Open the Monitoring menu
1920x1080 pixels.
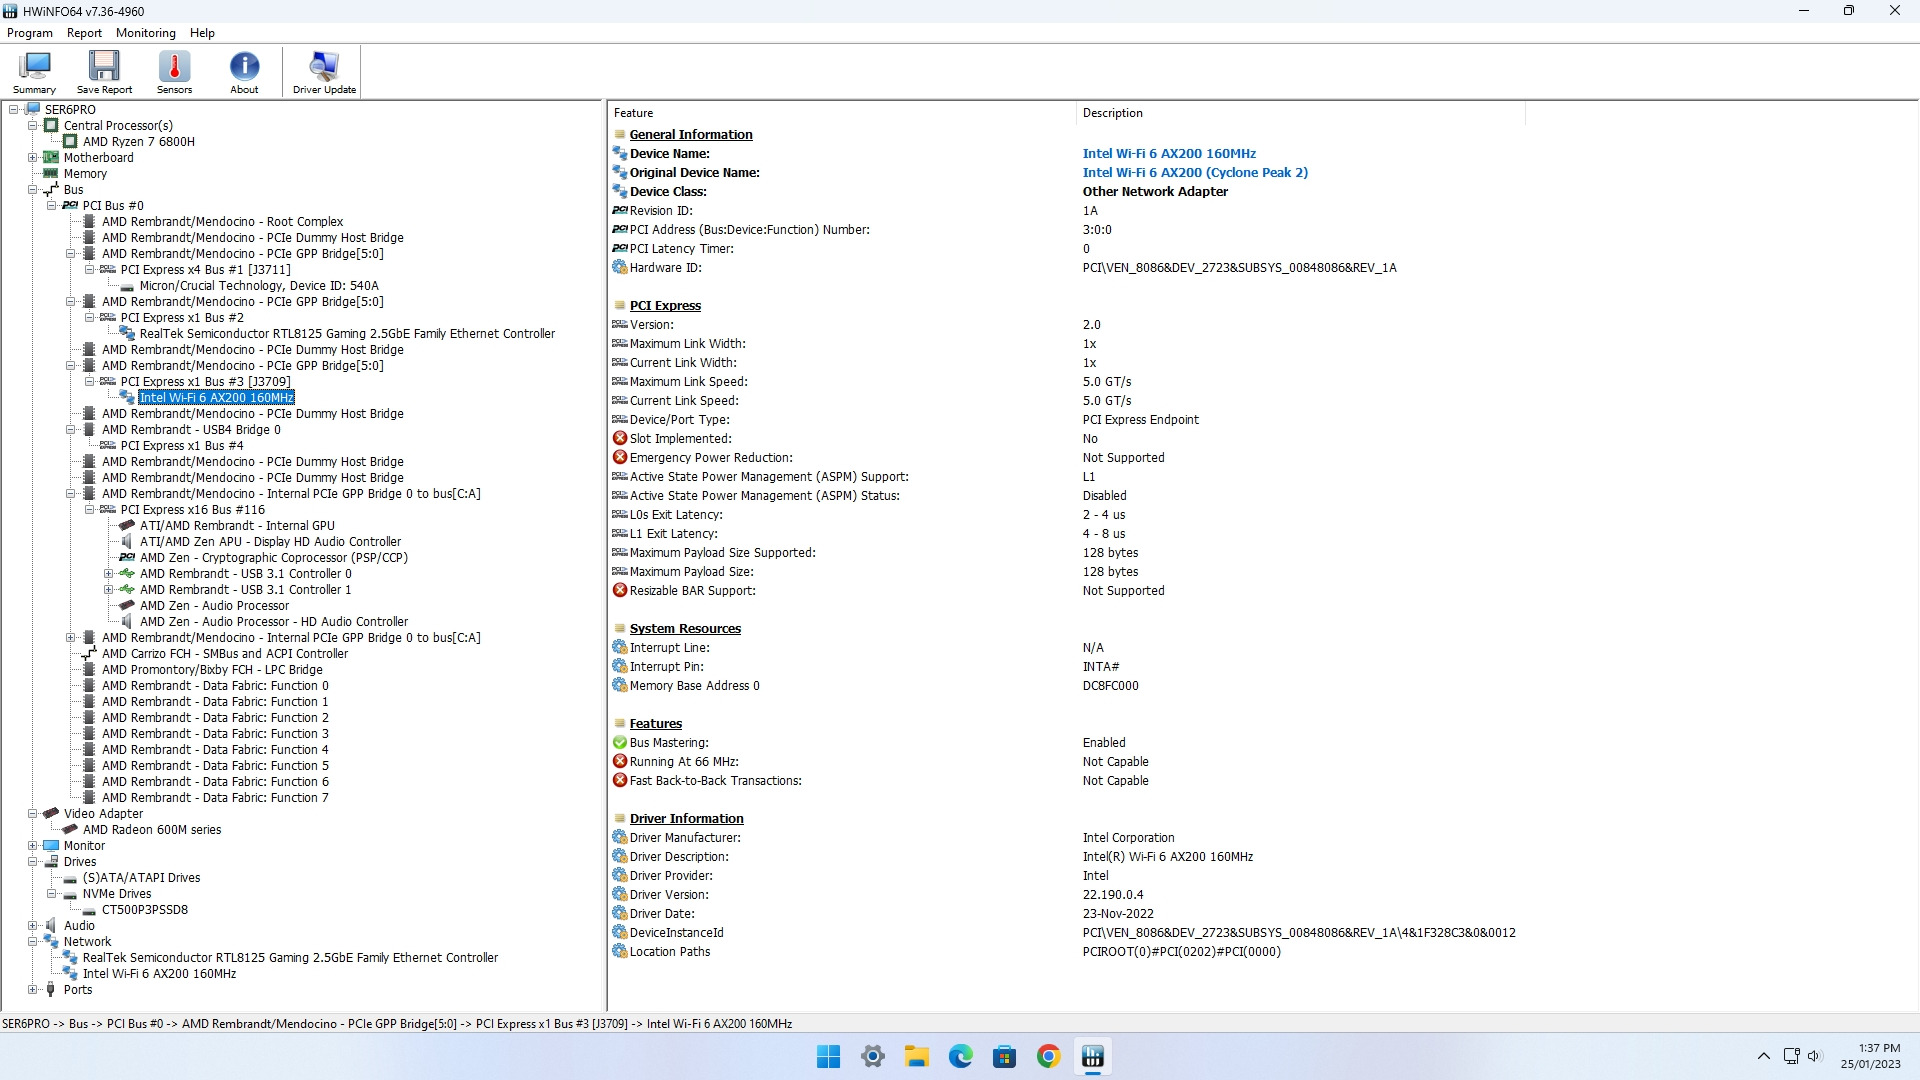tap(145, 33)
